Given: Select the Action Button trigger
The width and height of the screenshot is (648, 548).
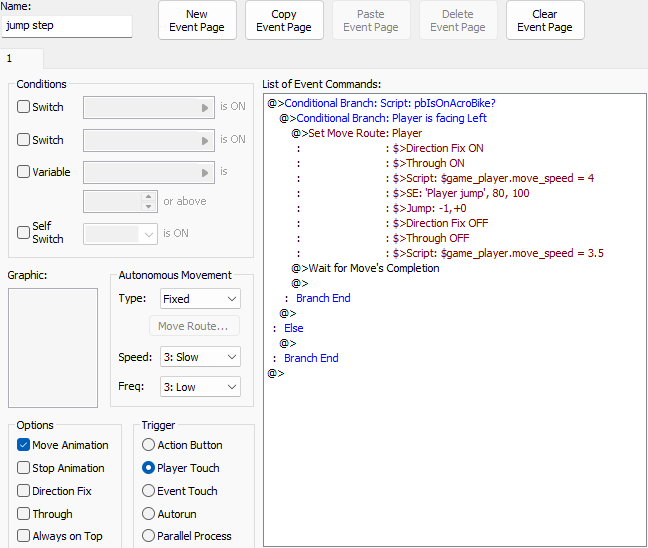Looking at the screenshot, I should [148, 445].
